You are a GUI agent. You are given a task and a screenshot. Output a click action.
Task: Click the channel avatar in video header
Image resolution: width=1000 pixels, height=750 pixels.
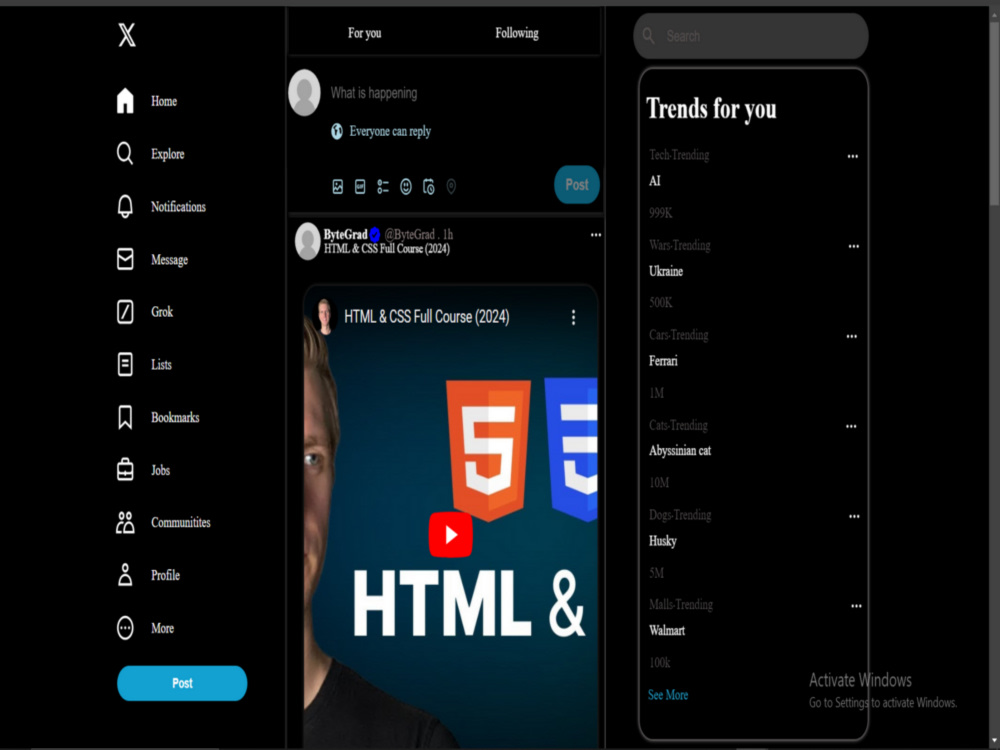click(325, 316)
